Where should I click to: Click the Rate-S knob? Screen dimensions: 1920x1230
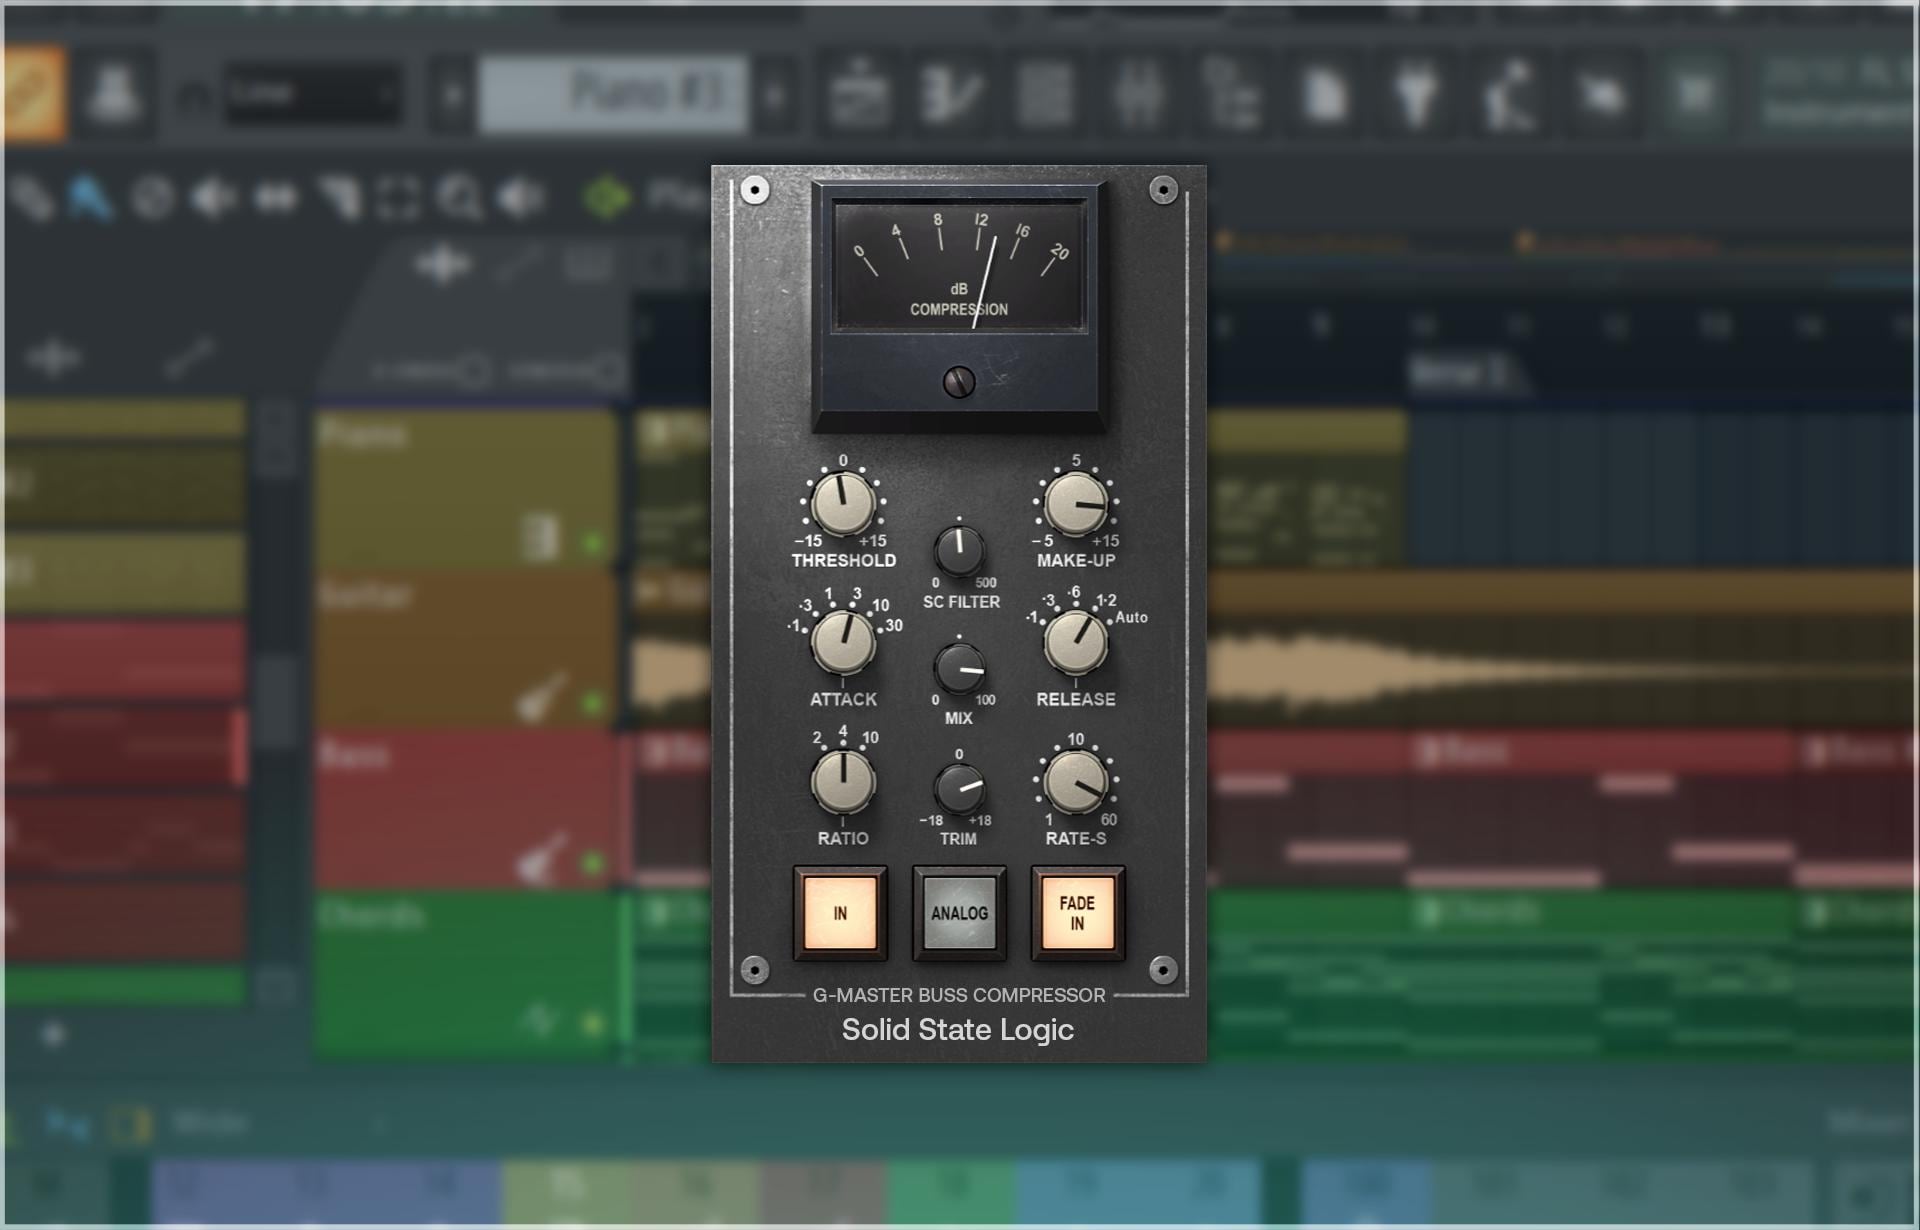point(1076,782)
